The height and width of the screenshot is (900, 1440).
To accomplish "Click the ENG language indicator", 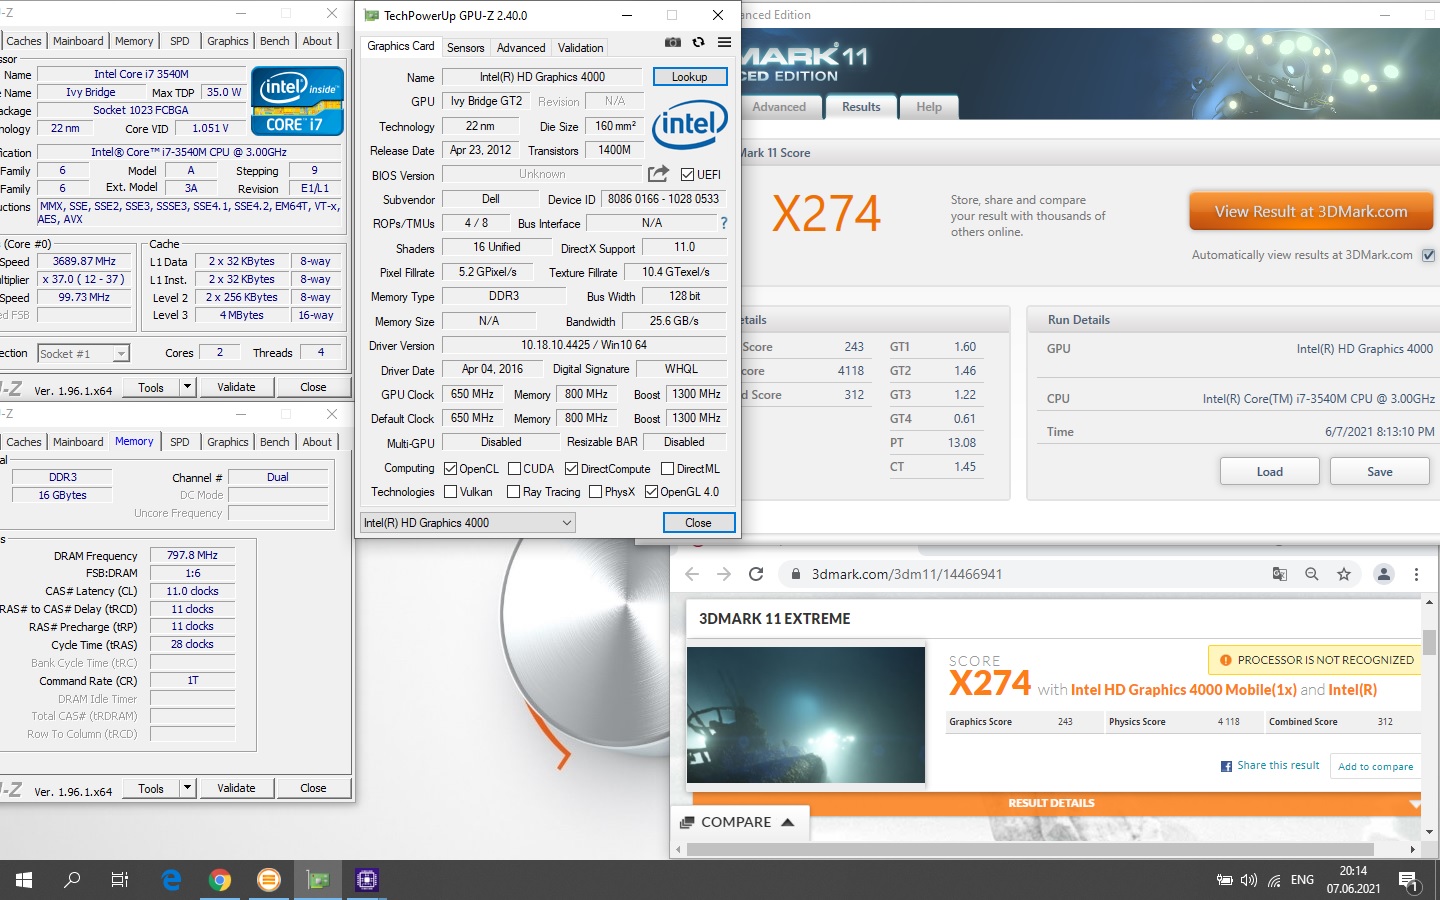I will pyautogui.click(x=1302, y=880).
